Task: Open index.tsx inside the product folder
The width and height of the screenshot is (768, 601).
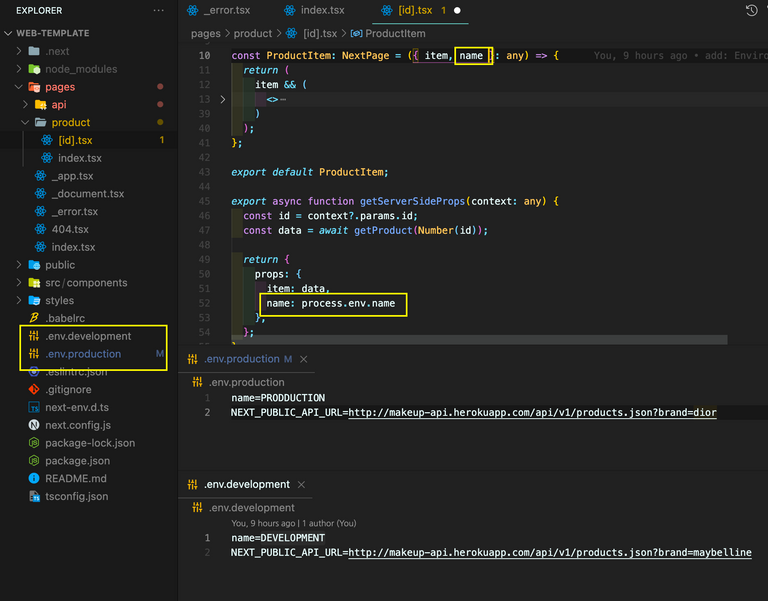Action: pos(80,158)
